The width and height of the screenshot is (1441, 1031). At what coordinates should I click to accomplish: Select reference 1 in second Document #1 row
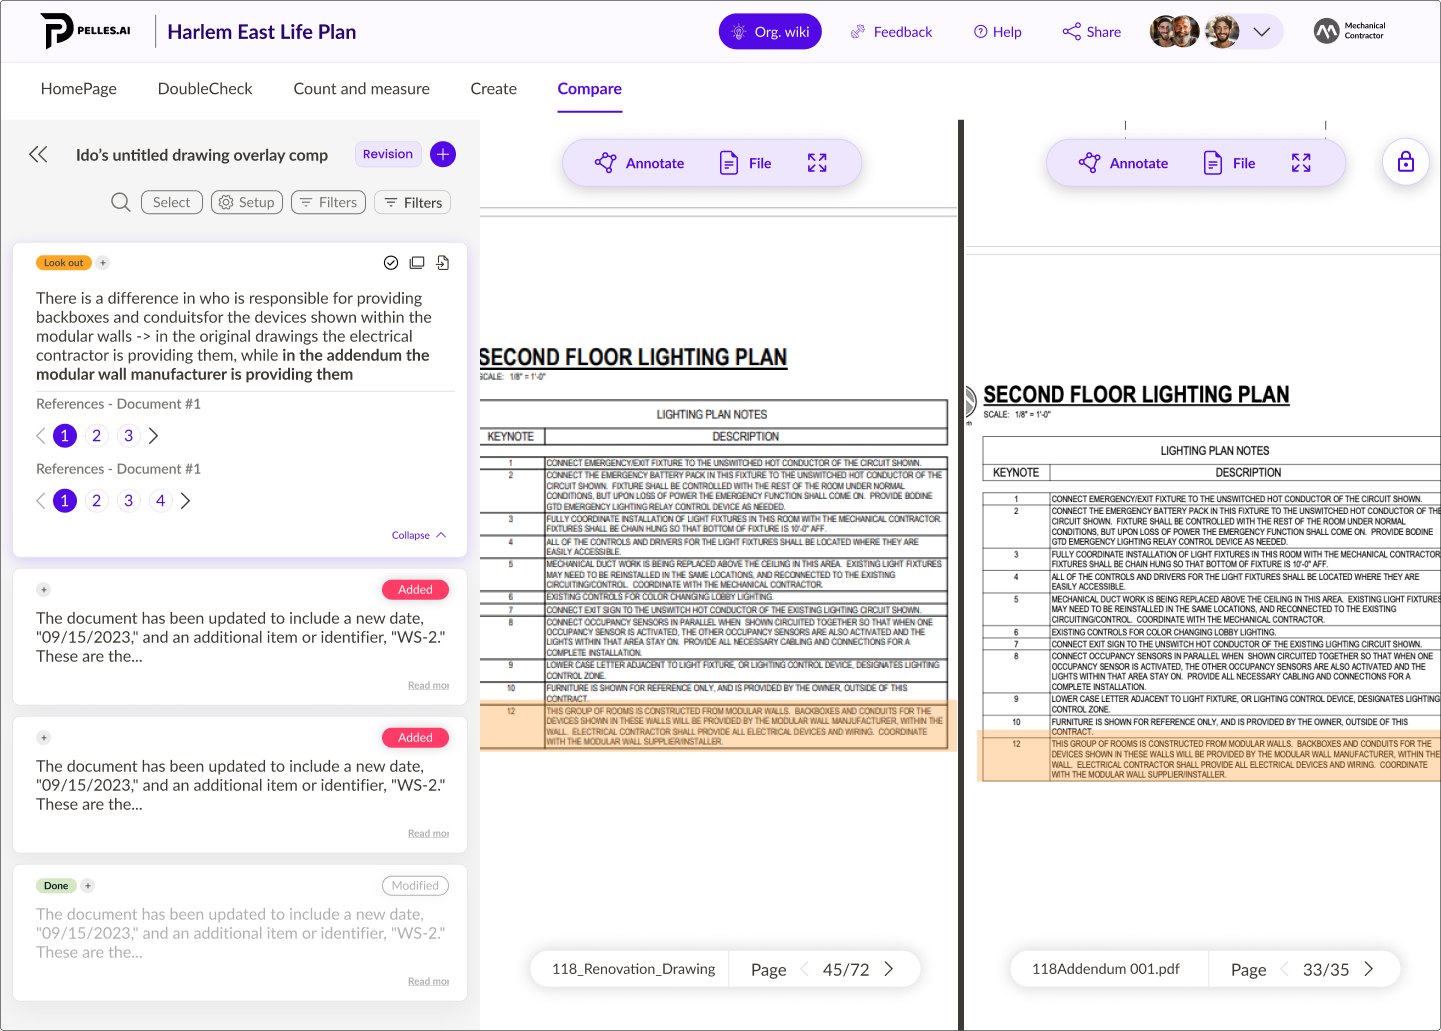[65, 501]
